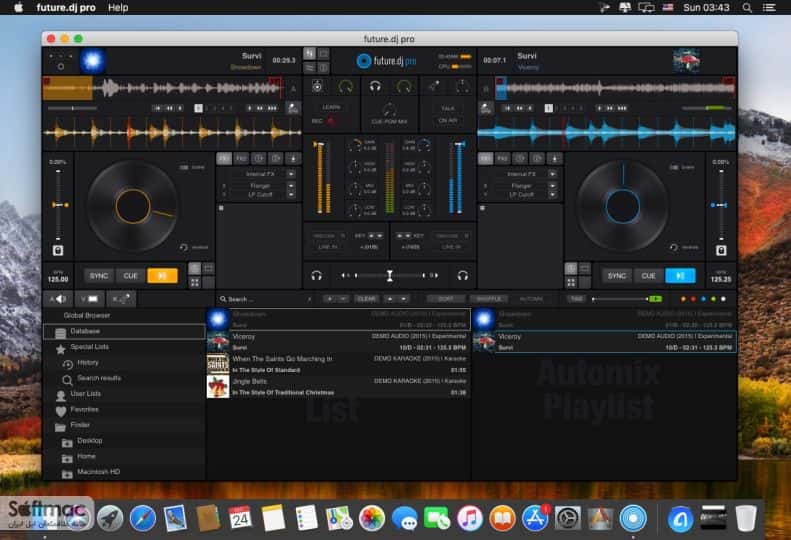Open Search results in the browser tree
Image resolution: width=791 pixels, height=540 pixels.
(x=124, y=378)
